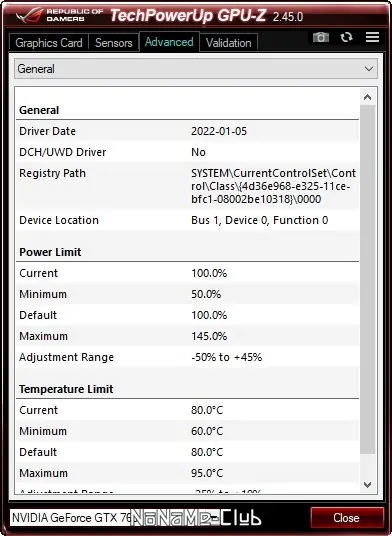Open the Sensors tab
392x536 pixels.
[x=113, y=43]
